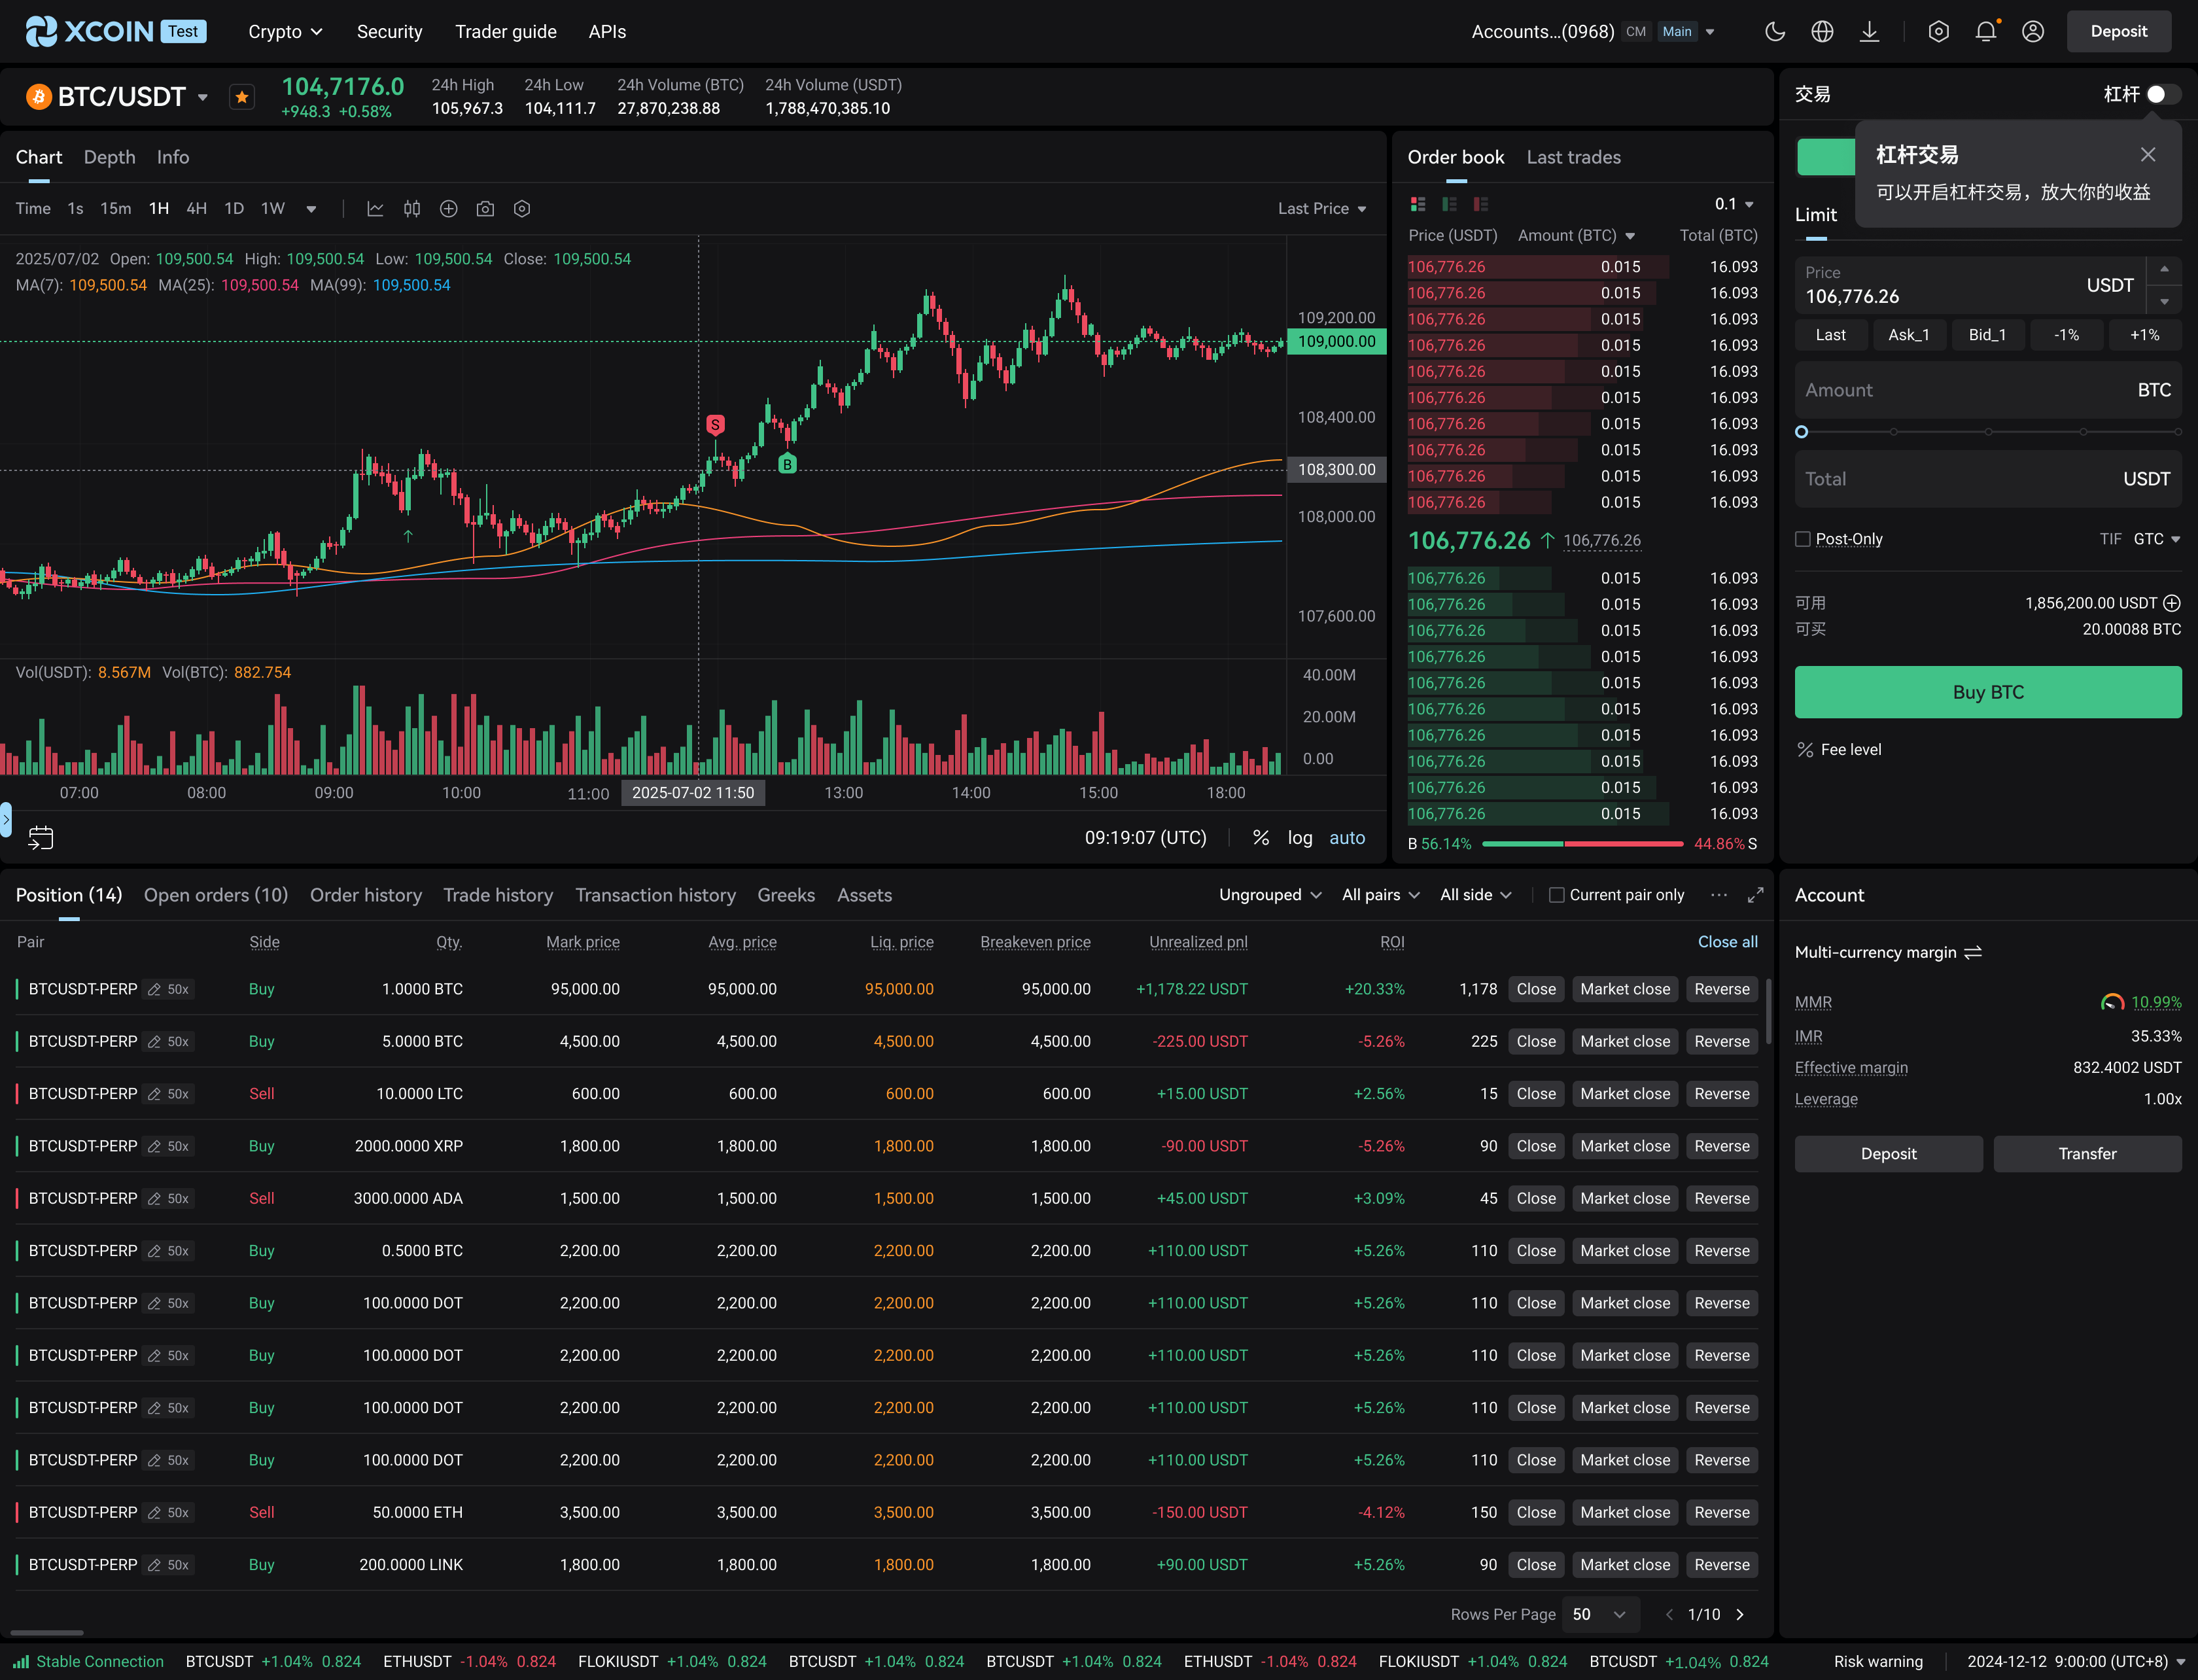Click the Amount BTC input field
The height and width of the screenshot is (1680, 2198).
pos(1988,390)
